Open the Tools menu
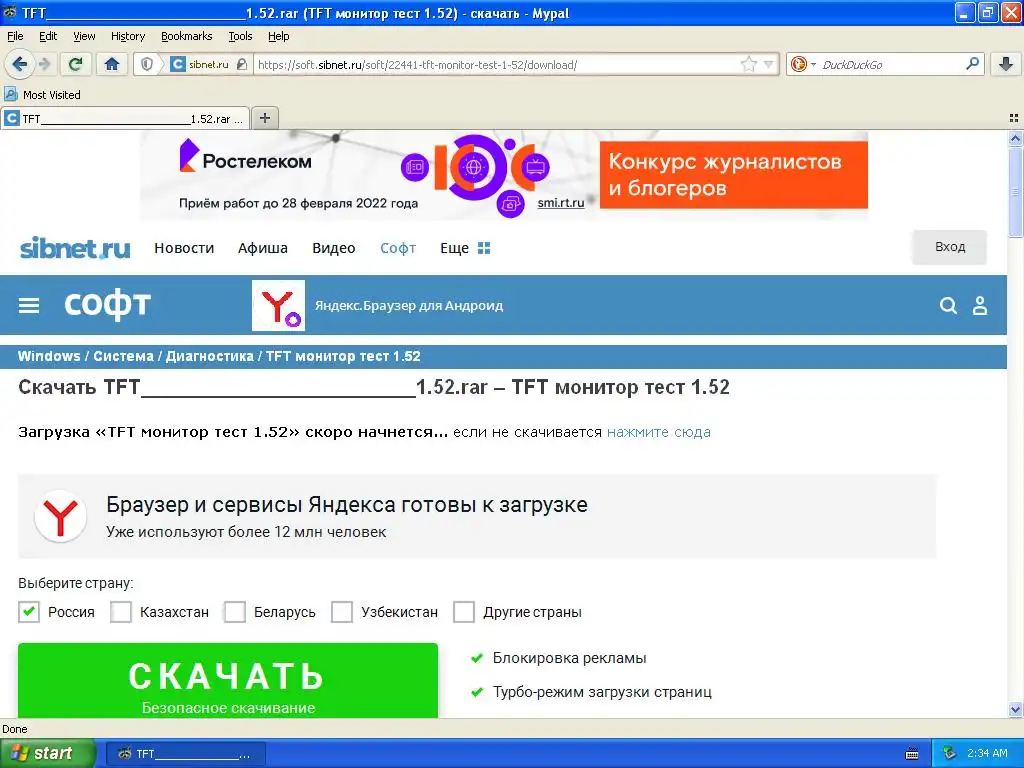 240,36
